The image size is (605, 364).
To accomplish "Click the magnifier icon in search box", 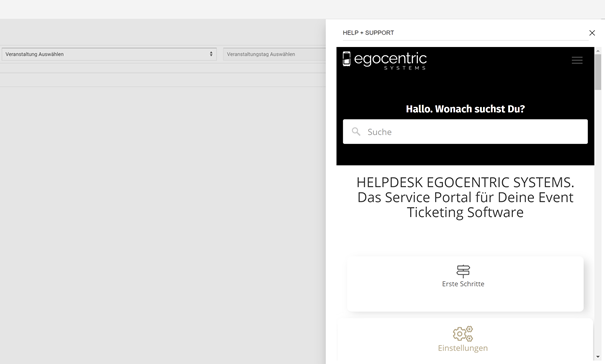I will tap(356, 132).
